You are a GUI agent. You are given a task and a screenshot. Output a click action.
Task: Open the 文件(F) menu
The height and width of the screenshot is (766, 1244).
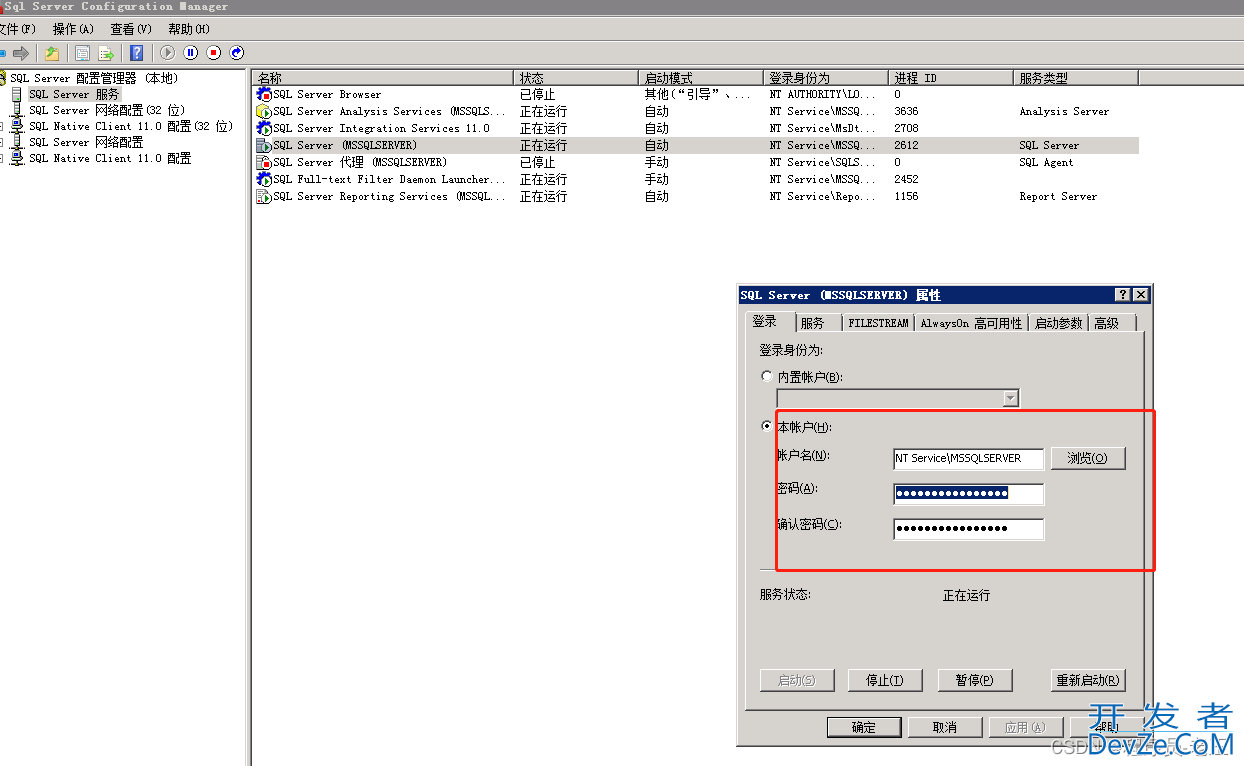16,29
